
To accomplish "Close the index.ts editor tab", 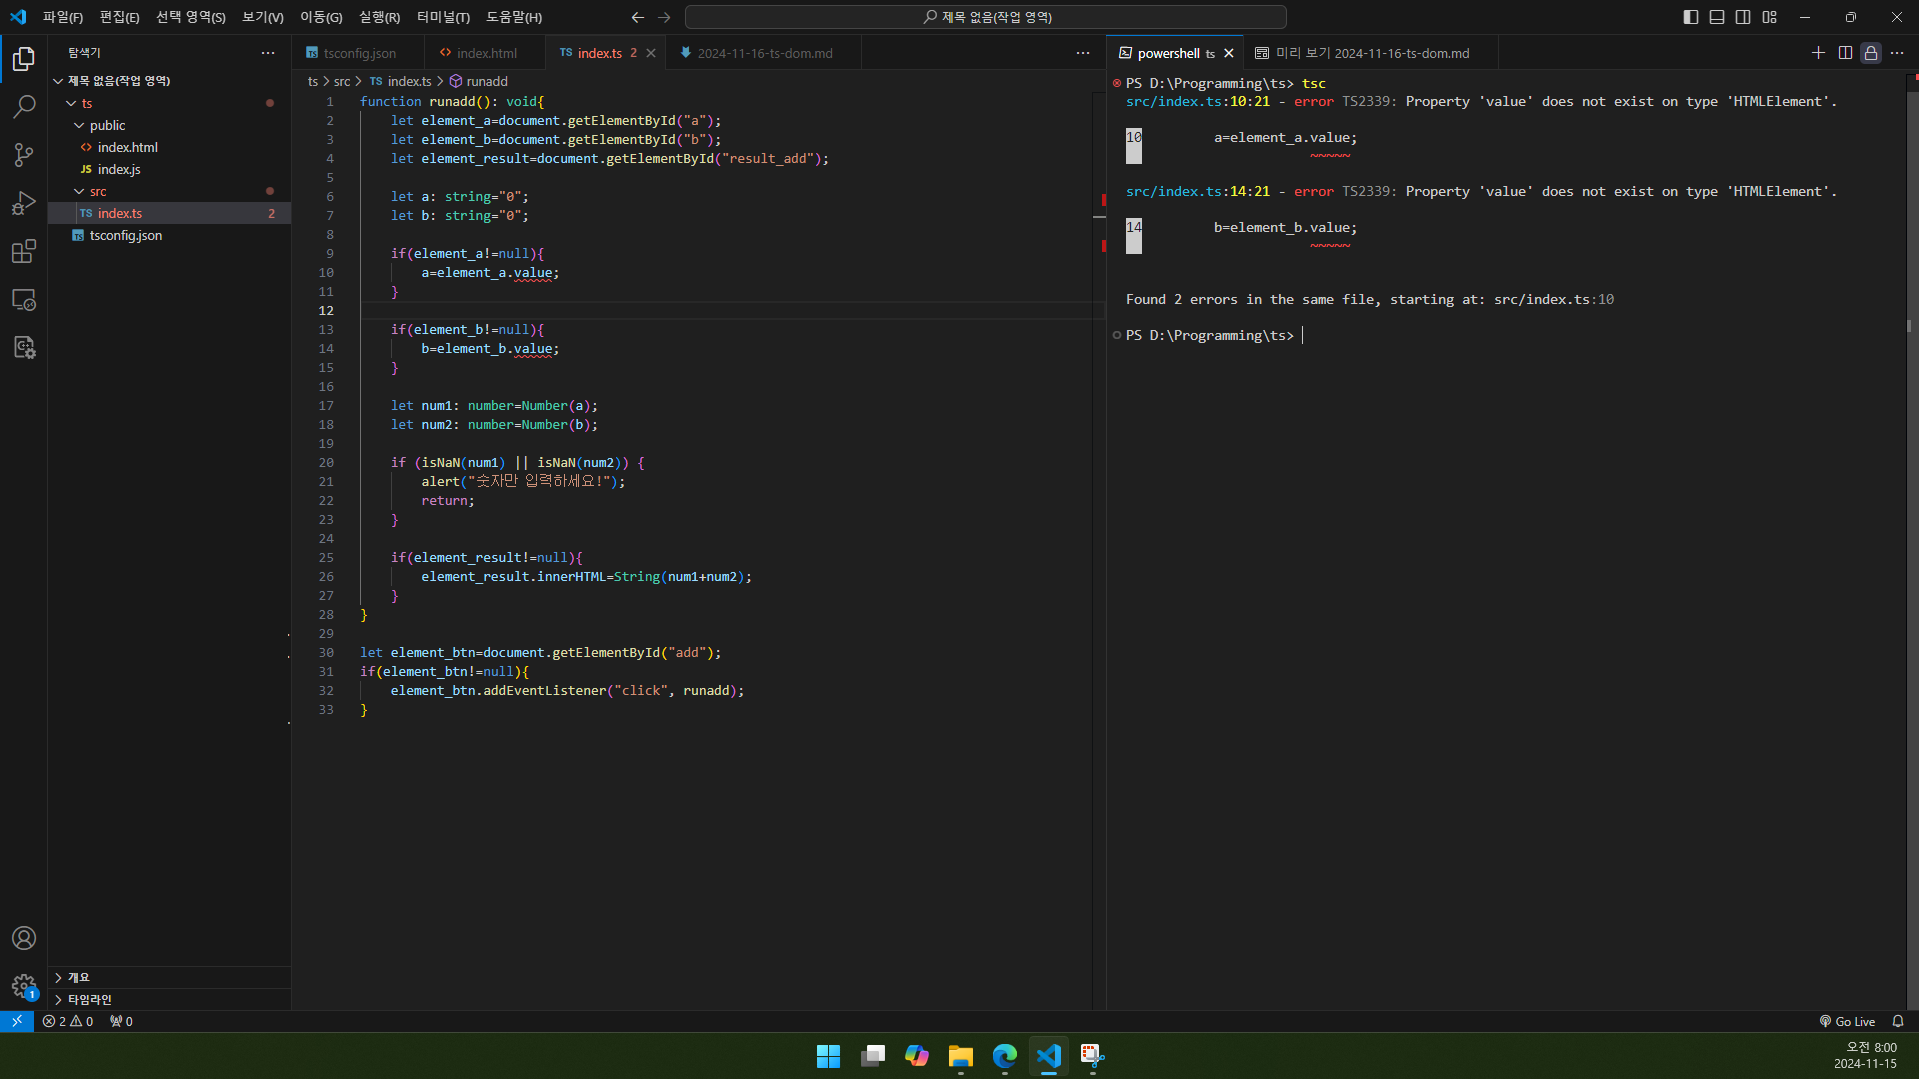I will coord(651,53).
